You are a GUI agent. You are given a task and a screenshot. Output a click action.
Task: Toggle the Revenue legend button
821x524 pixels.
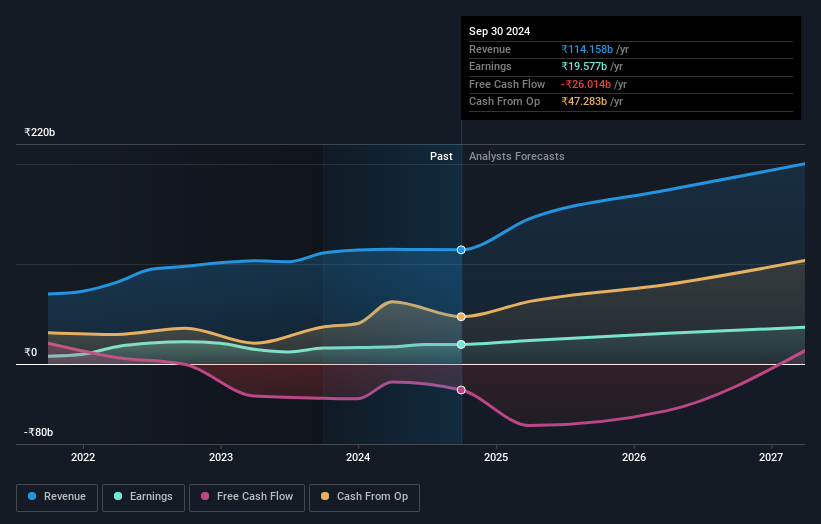57,497
